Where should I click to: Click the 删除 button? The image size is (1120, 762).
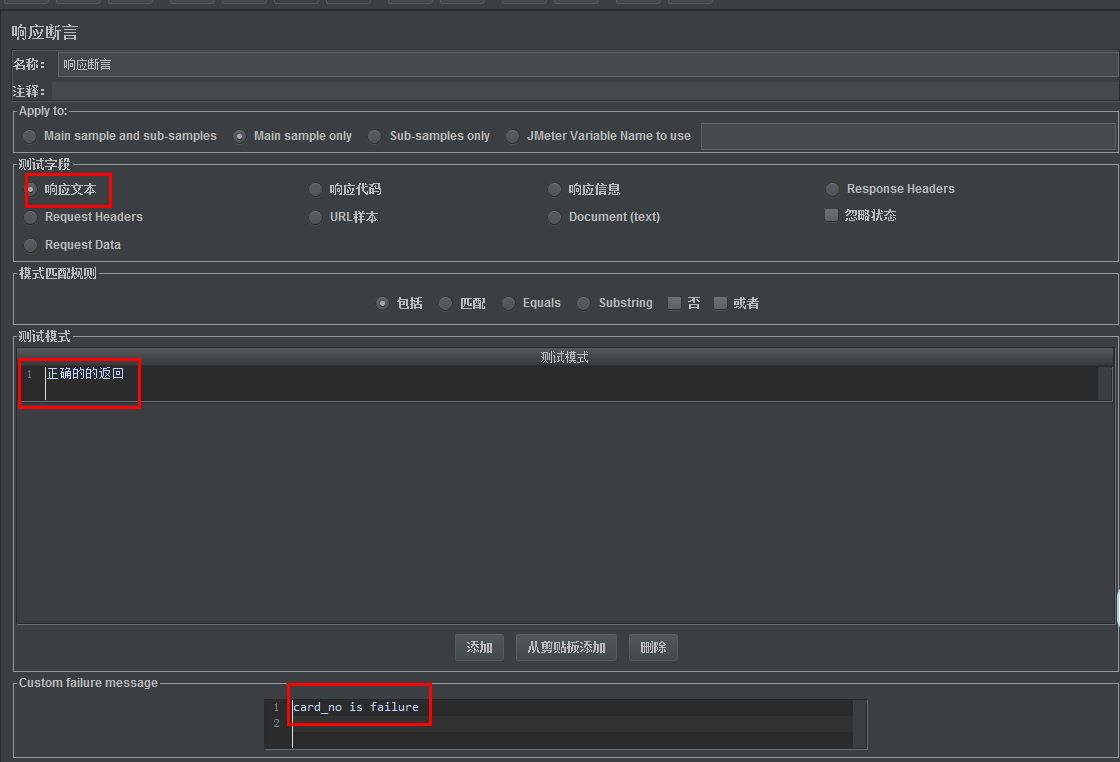pyautogui.click(x=654, y=647)
